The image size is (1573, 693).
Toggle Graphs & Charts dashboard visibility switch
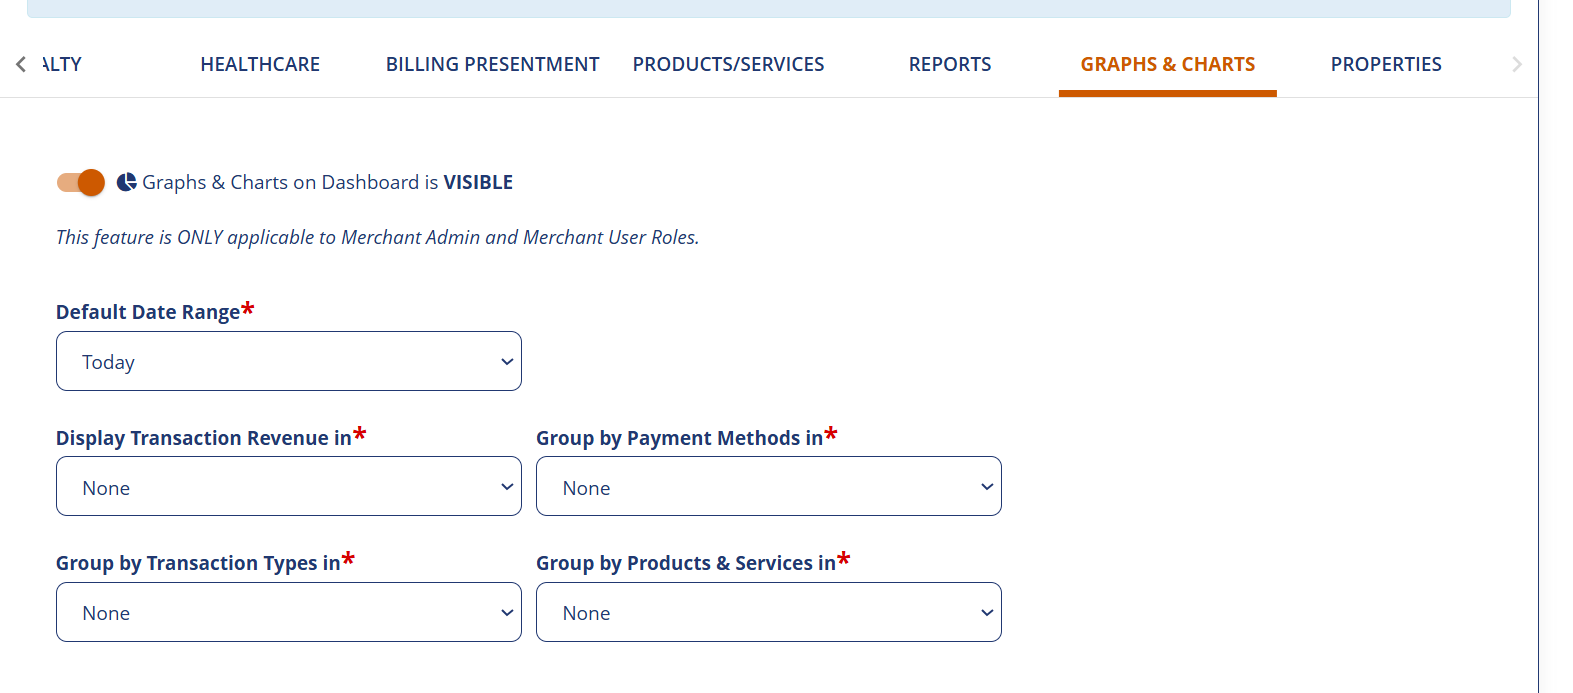point(81,182)
